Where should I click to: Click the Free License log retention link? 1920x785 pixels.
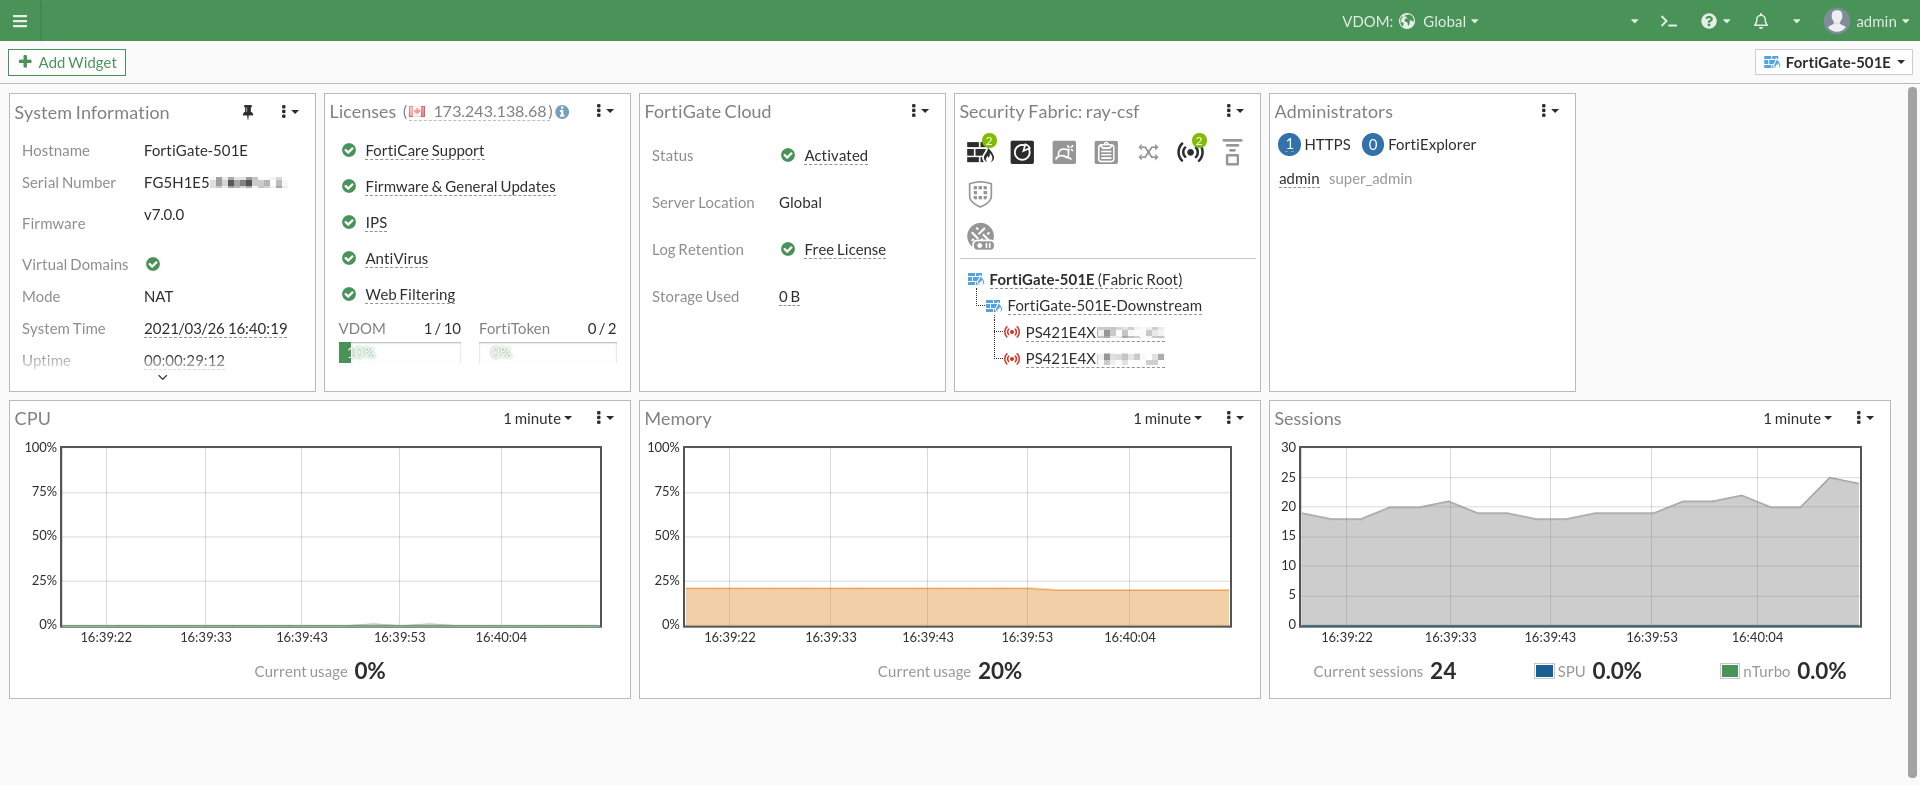(x=845, y=249)
